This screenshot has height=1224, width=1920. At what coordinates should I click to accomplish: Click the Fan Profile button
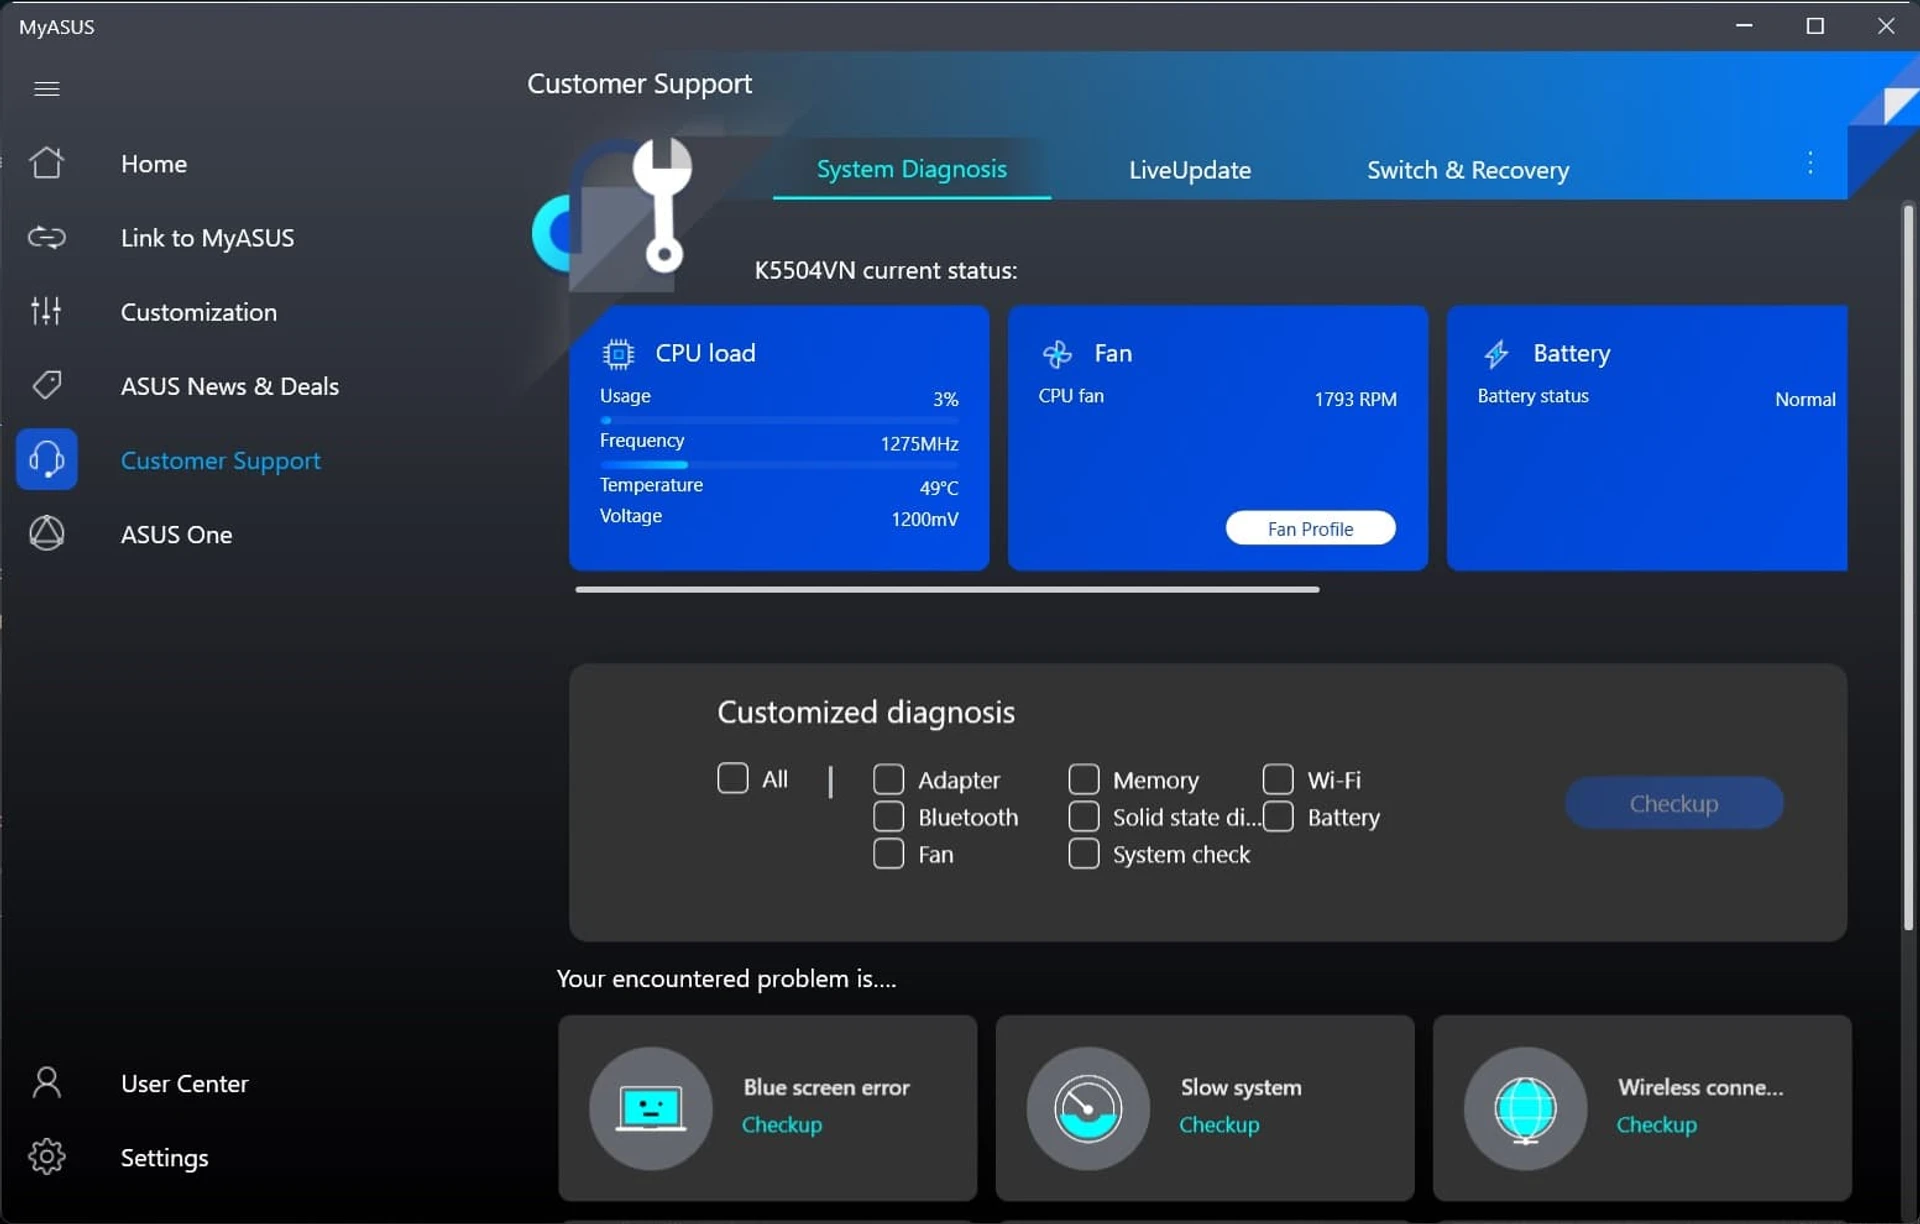point(1310,528)
